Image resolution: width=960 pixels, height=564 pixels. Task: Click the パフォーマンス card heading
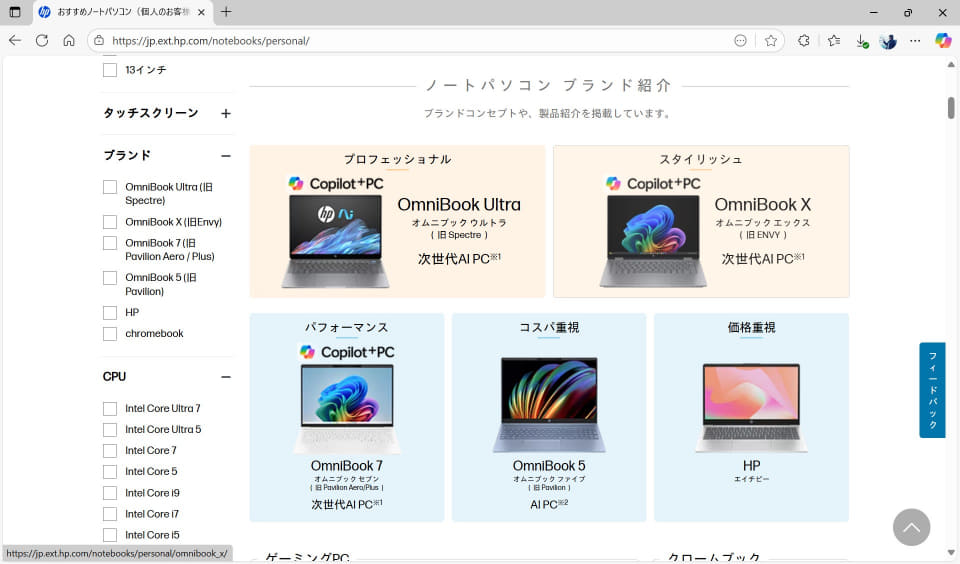pyautogui.click(x=347, y=328)
